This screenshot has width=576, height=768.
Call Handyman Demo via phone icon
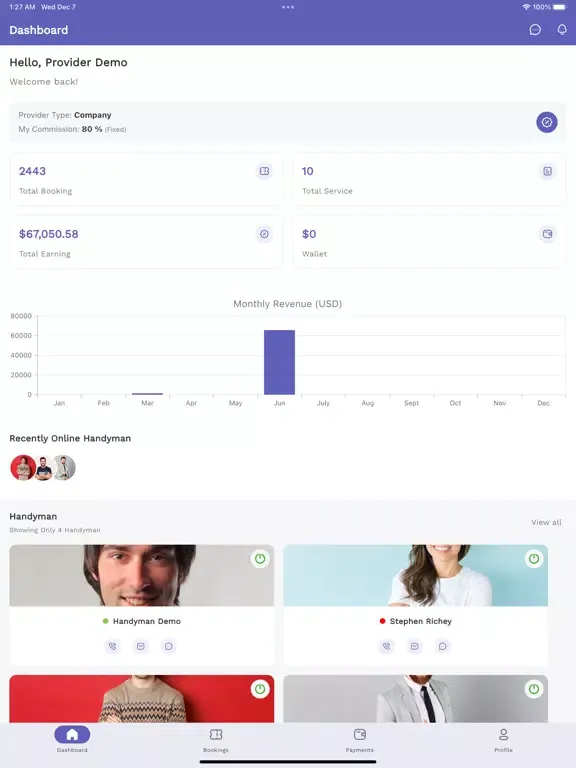point(113,646)
